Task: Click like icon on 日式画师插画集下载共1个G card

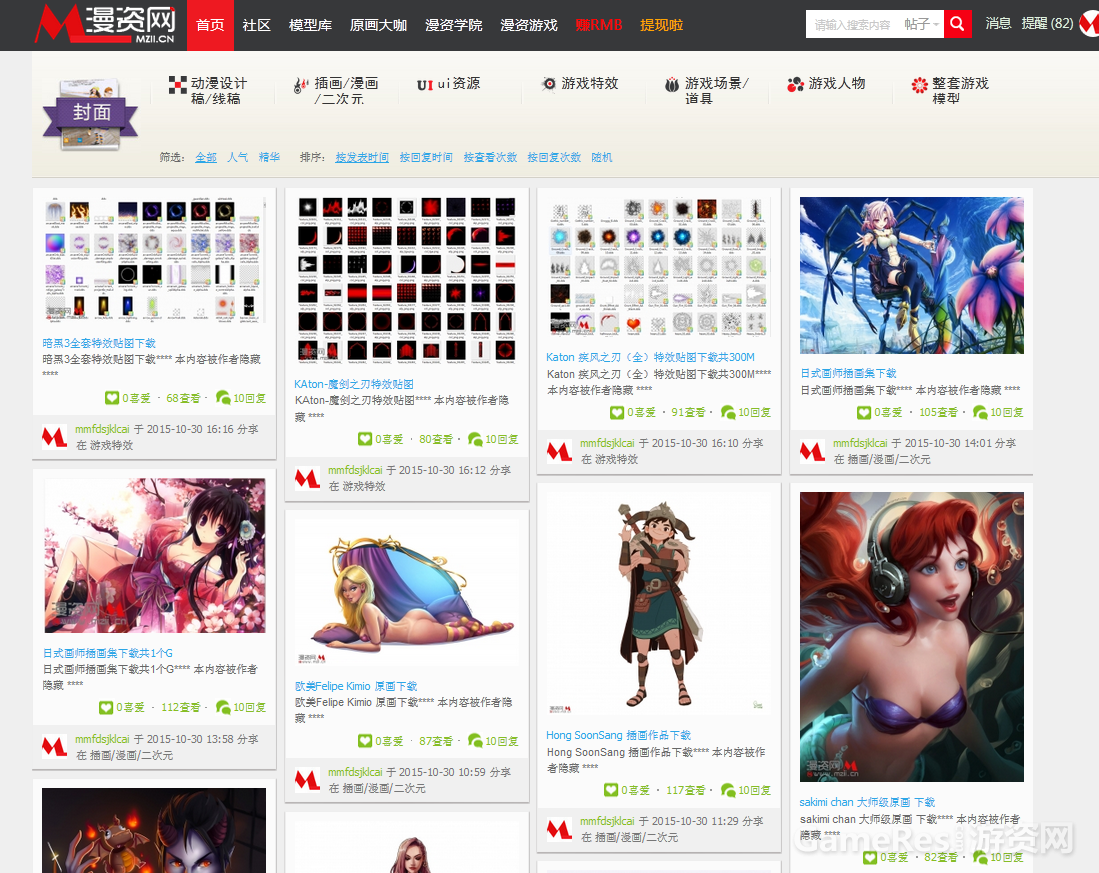Action: tap(106, 708)
